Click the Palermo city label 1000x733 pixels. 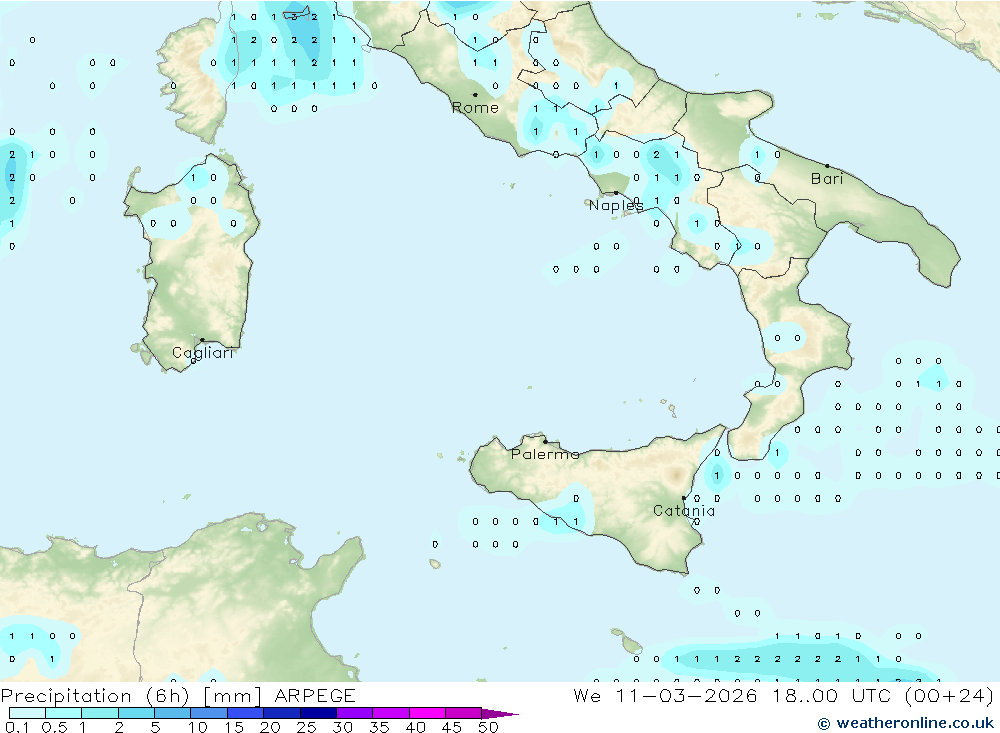pos(545,454)
